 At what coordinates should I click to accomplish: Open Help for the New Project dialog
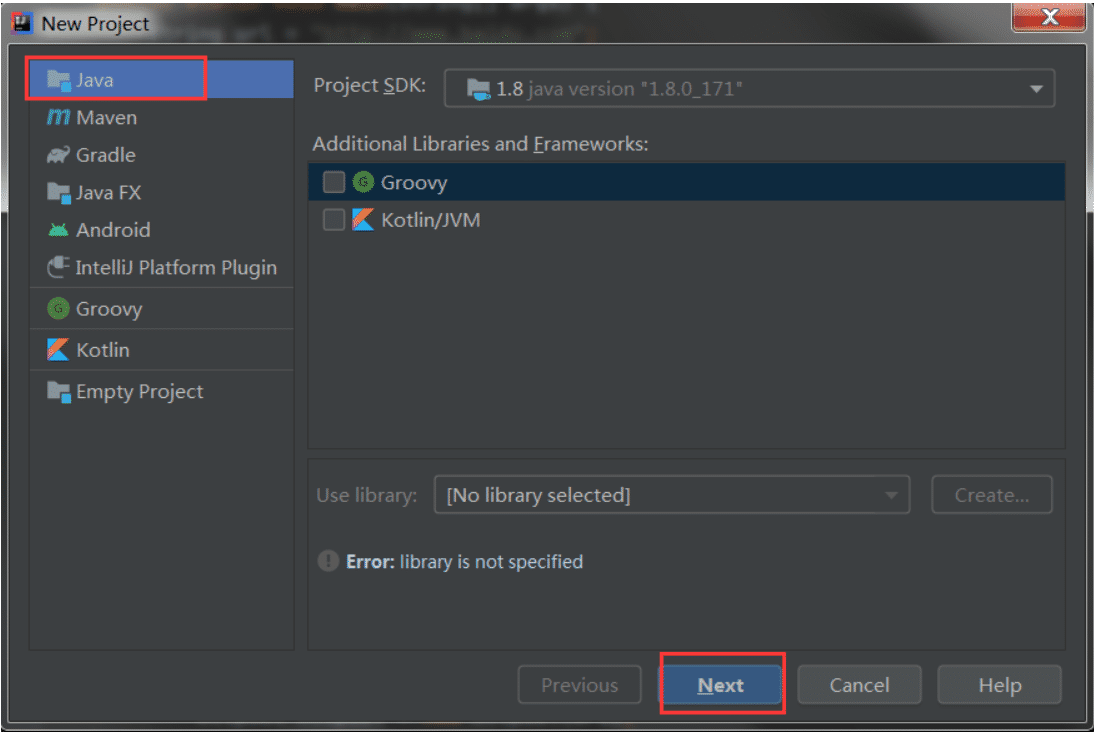tap(999, 685)
